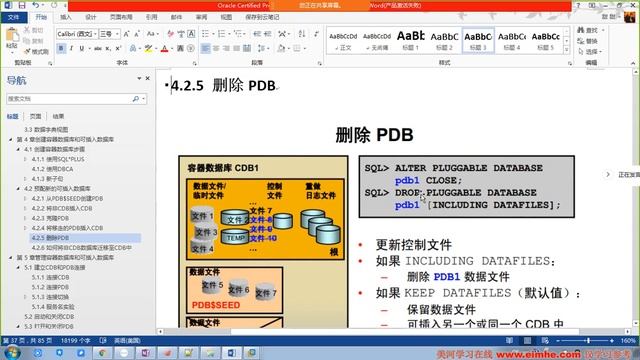Toggle show paragraph marks
The image size is (640, 360).
pos(317,34)
